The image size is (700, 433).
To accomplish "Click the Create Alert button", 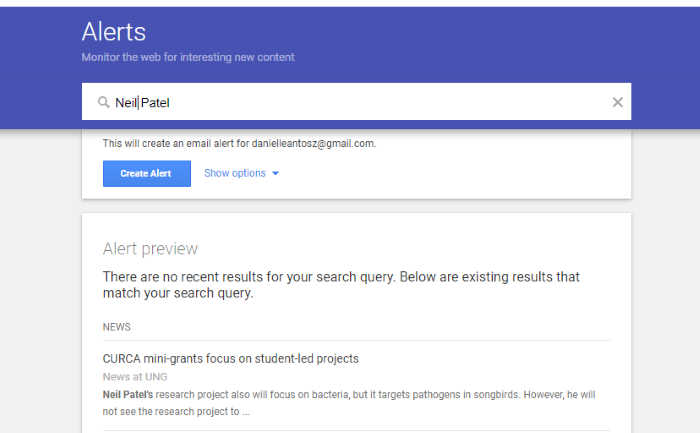I will [147, 174].
